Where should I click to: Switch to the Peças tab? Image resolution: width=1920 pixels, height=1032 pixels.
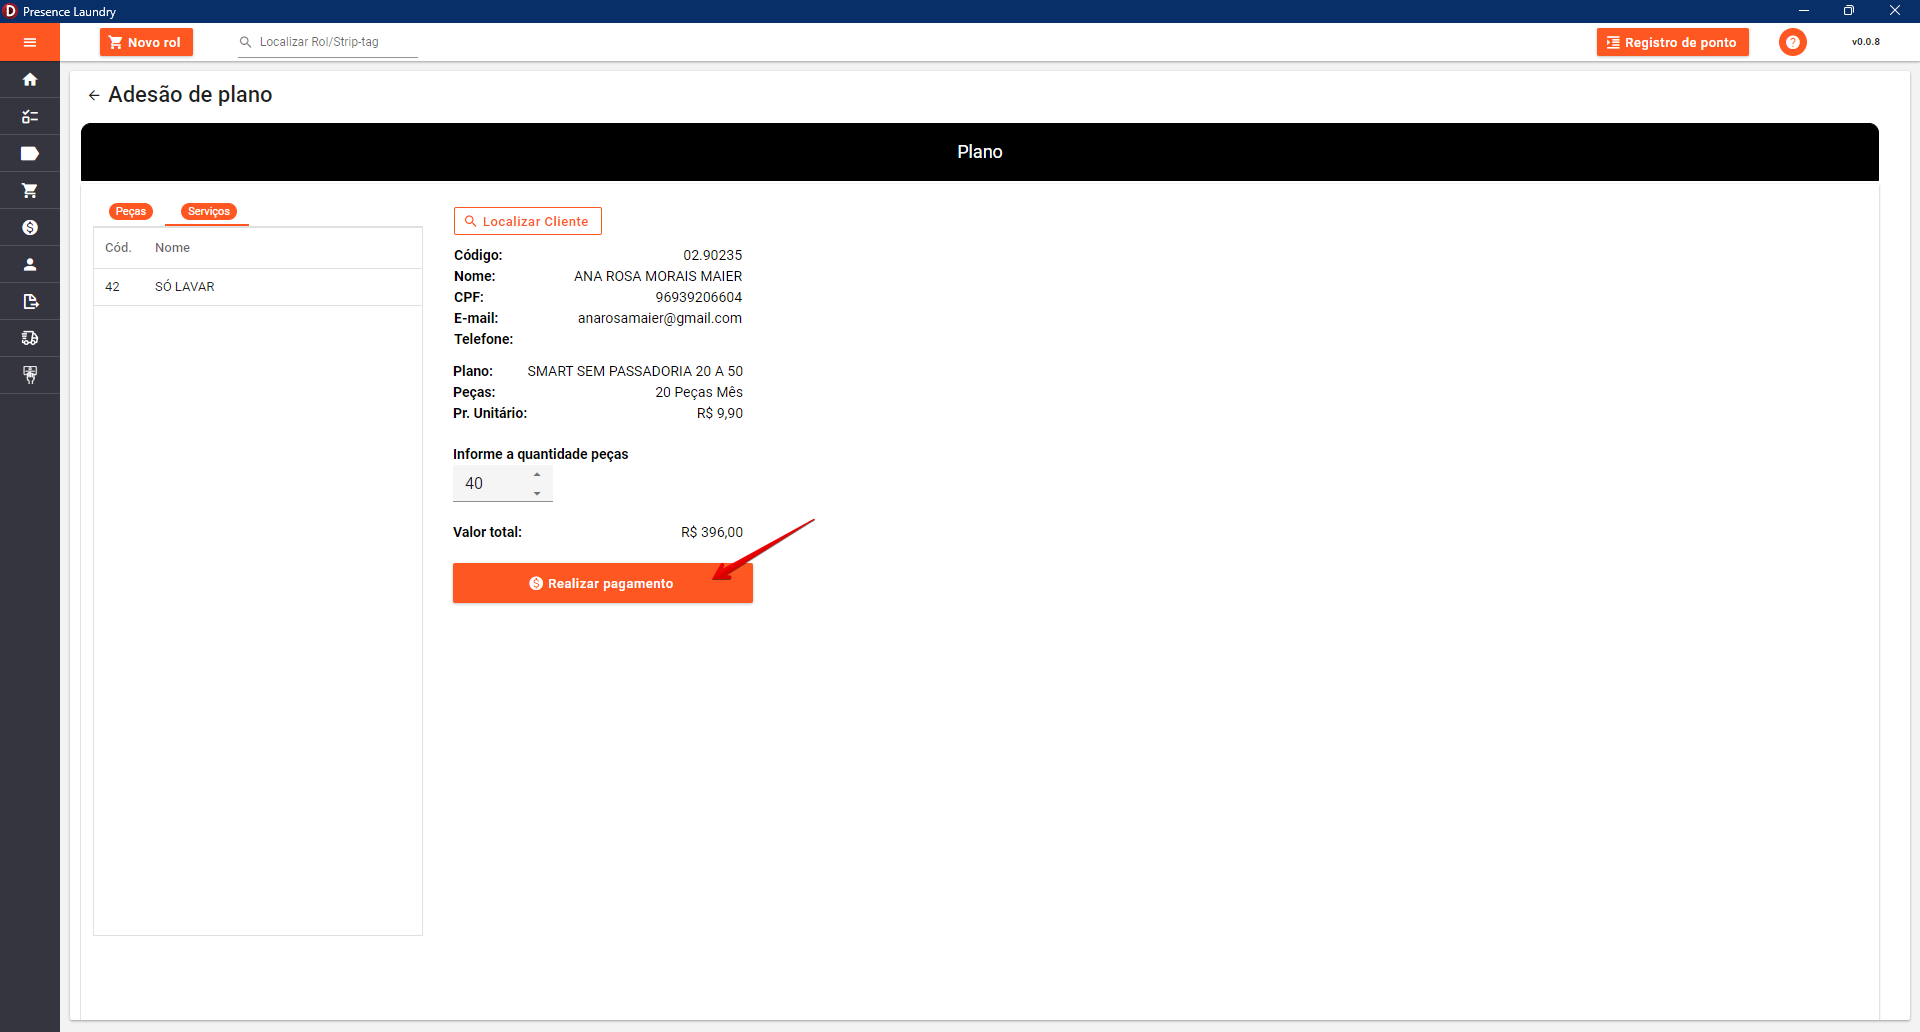point(131,211)
